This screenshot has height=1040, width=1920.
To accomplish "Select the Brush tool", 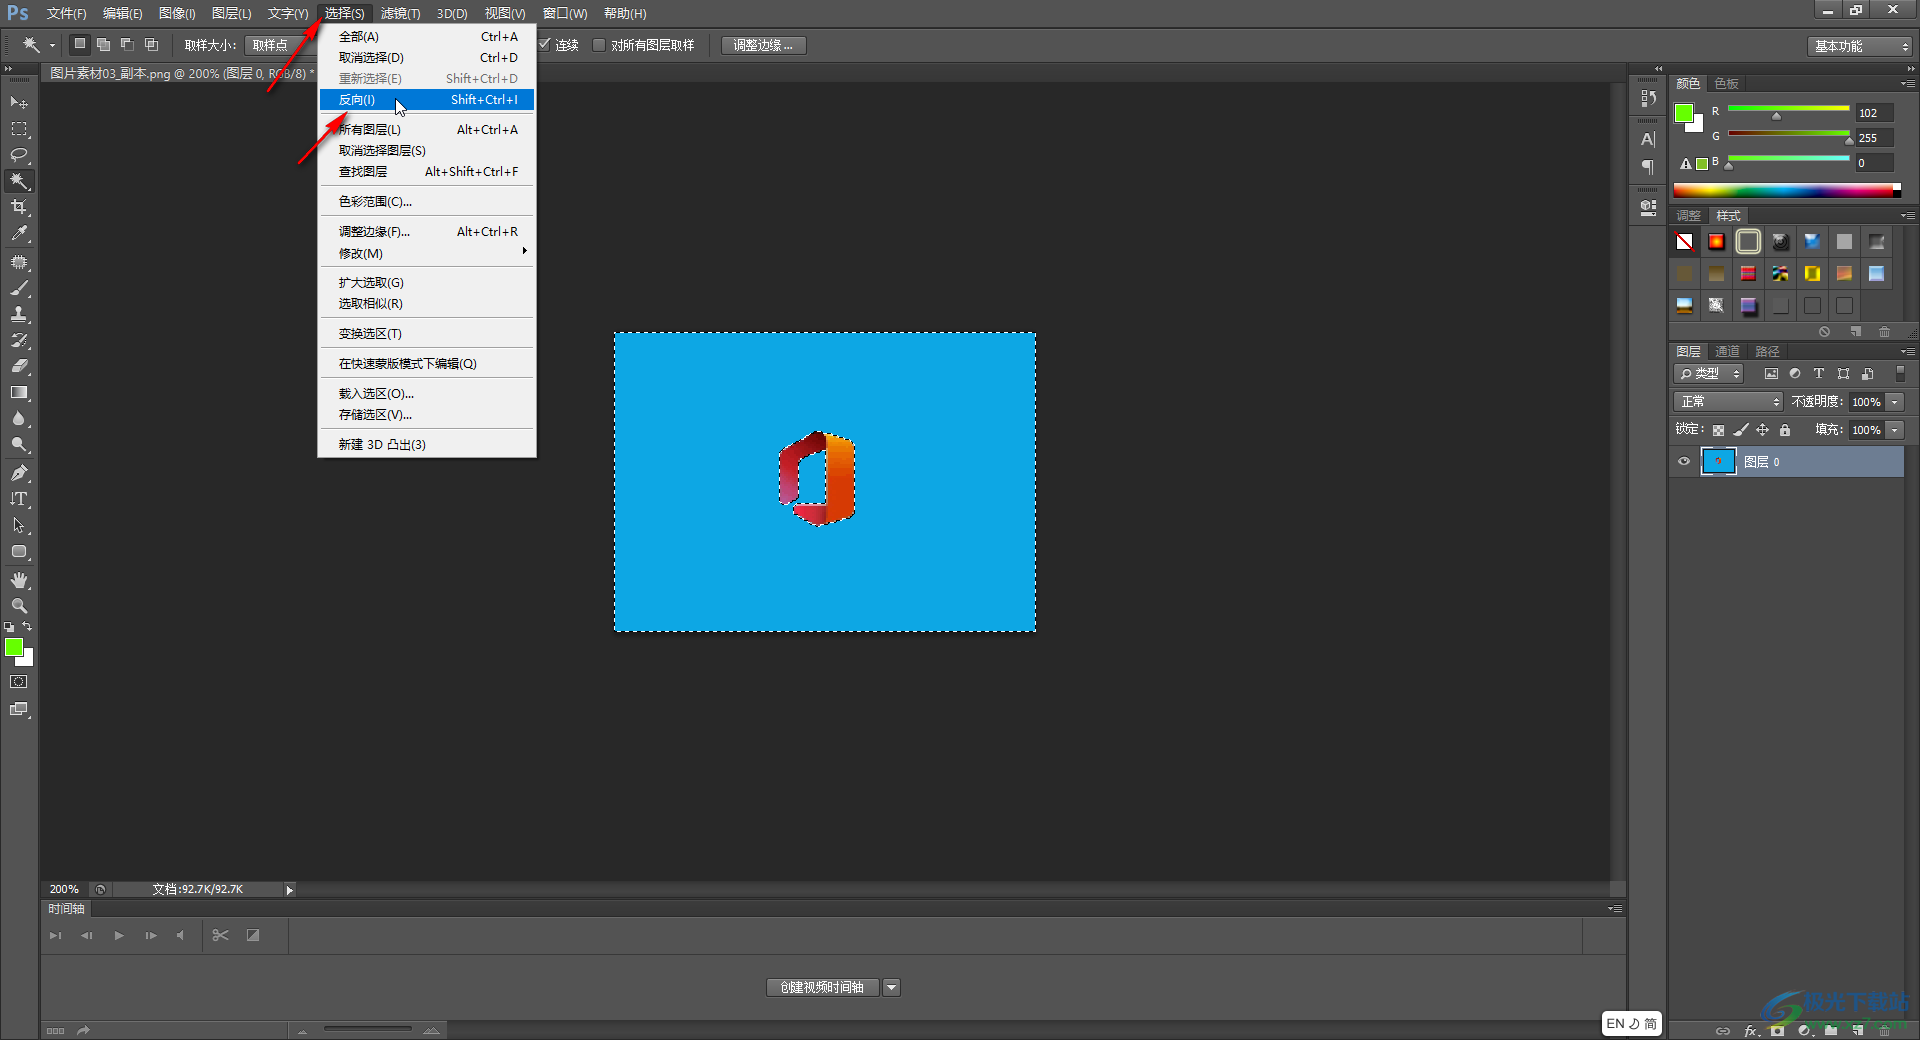I will point(19,288).
